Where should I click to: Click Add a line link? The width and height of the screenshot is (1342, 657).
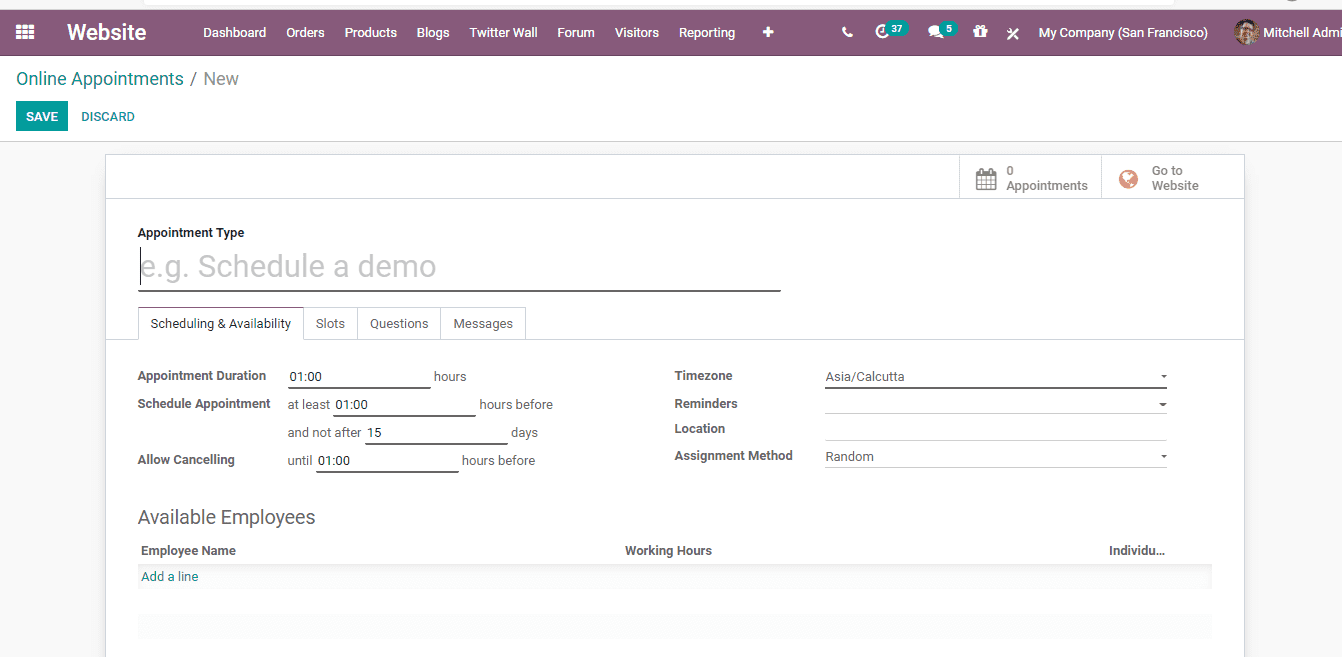click(x=170, y=576)
